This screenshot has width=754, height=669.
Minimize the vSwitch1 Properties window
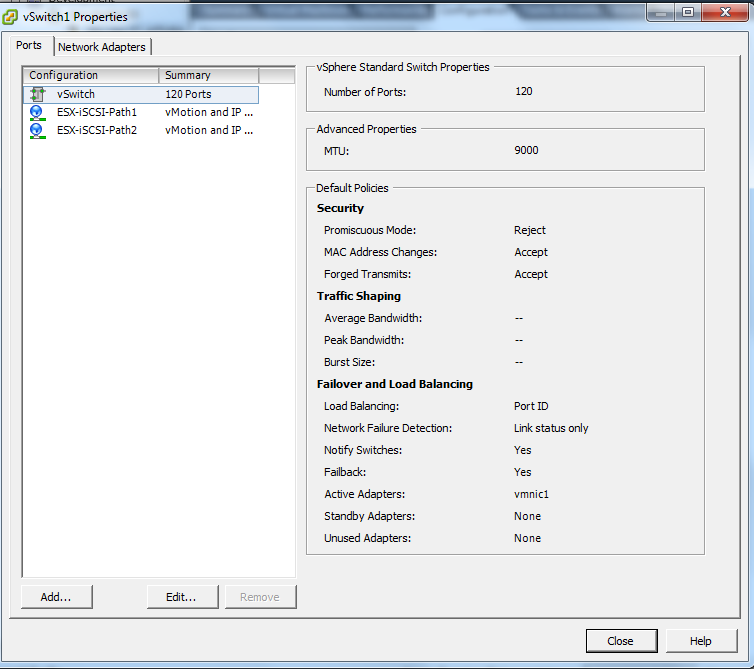pos(661,13)
